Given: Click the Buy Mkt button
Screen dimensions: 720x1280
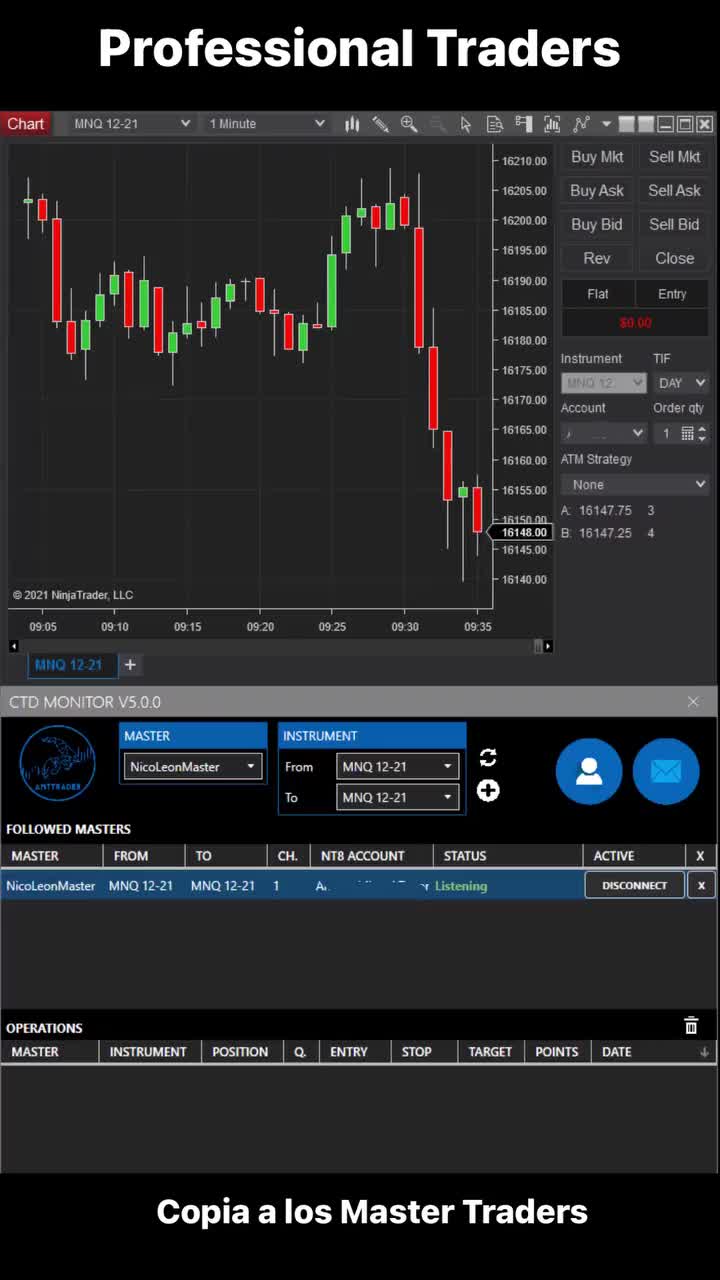Looking at the screenshot, I should pos(597,157).
